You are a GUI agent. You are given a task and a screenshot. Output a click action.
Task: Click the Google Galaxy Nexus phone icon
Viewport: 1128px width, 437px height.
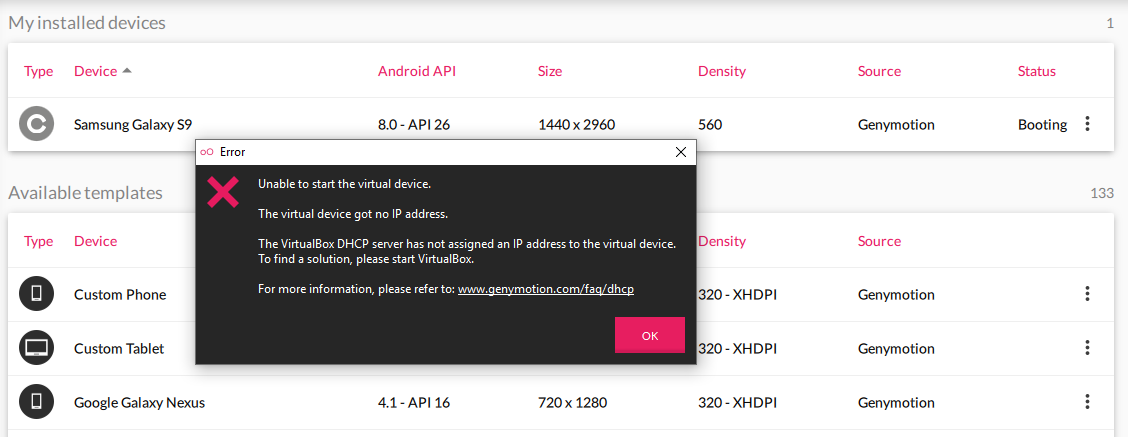(x=37, y=402)
